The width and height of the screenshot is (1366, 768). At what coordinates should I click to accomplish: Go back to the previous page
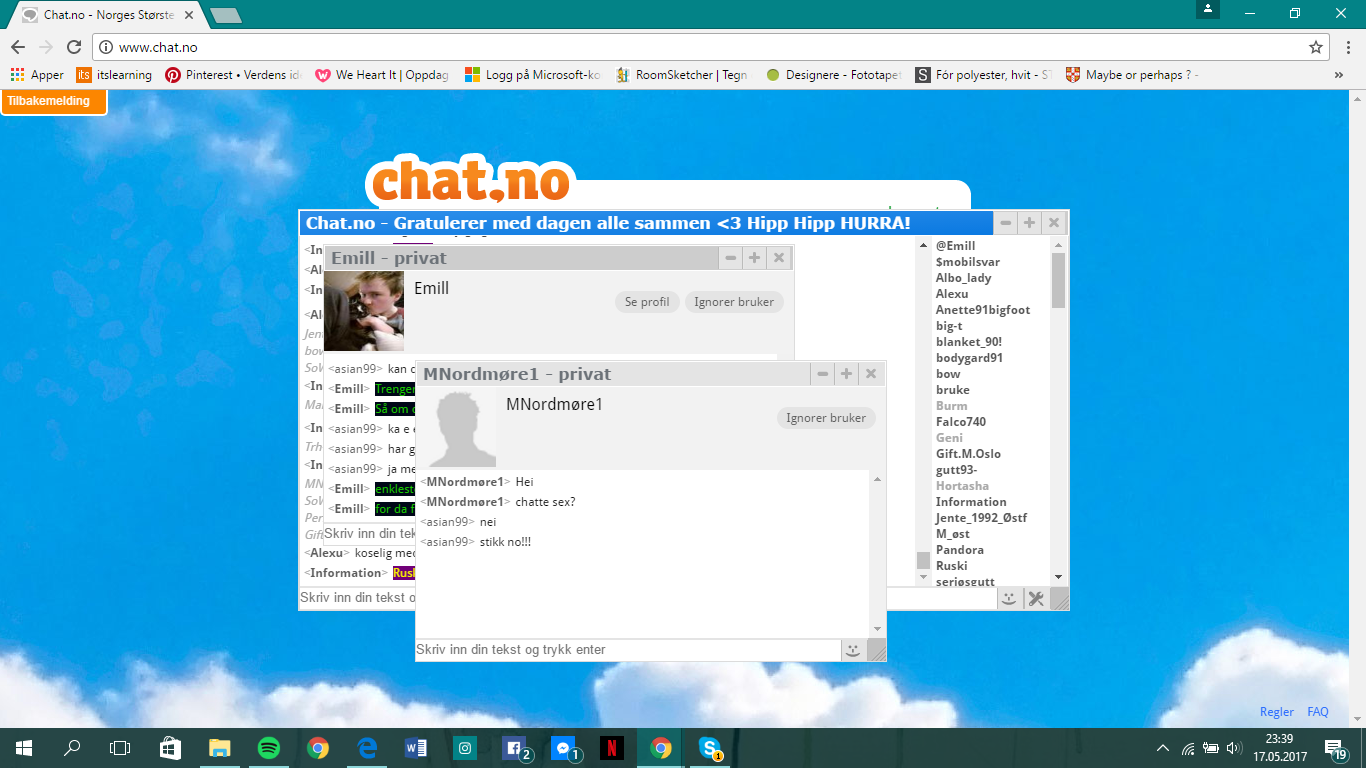(18, 47)
